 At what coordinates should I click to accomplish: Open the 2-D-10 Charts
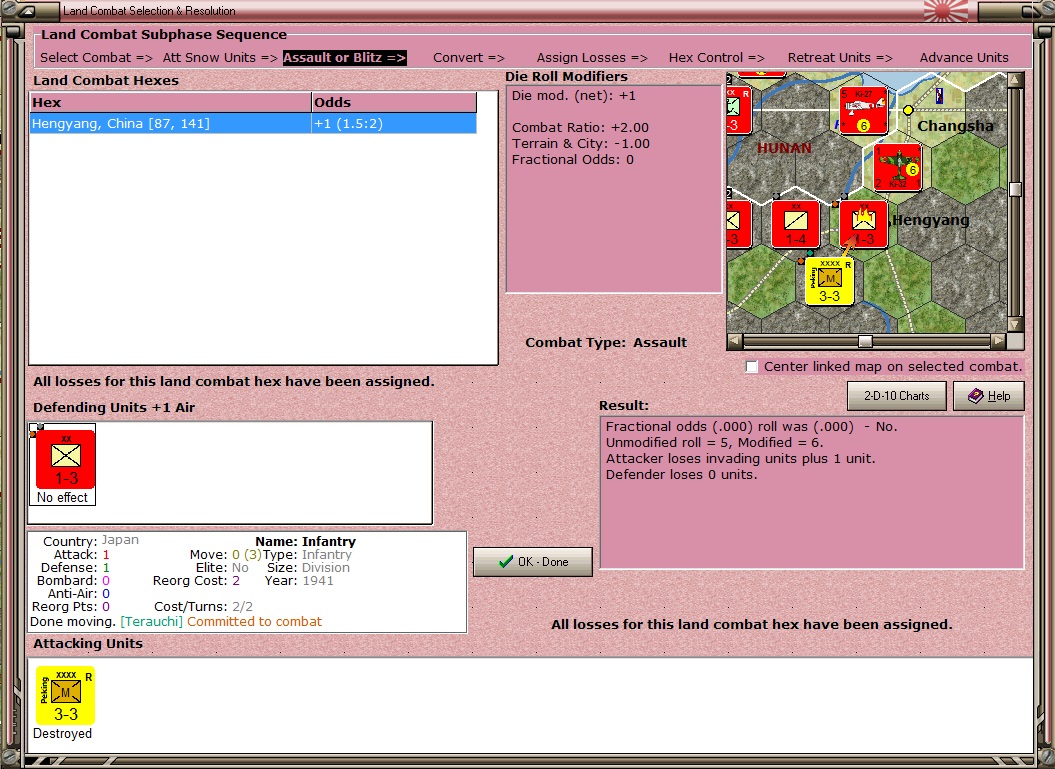(896, 396)
